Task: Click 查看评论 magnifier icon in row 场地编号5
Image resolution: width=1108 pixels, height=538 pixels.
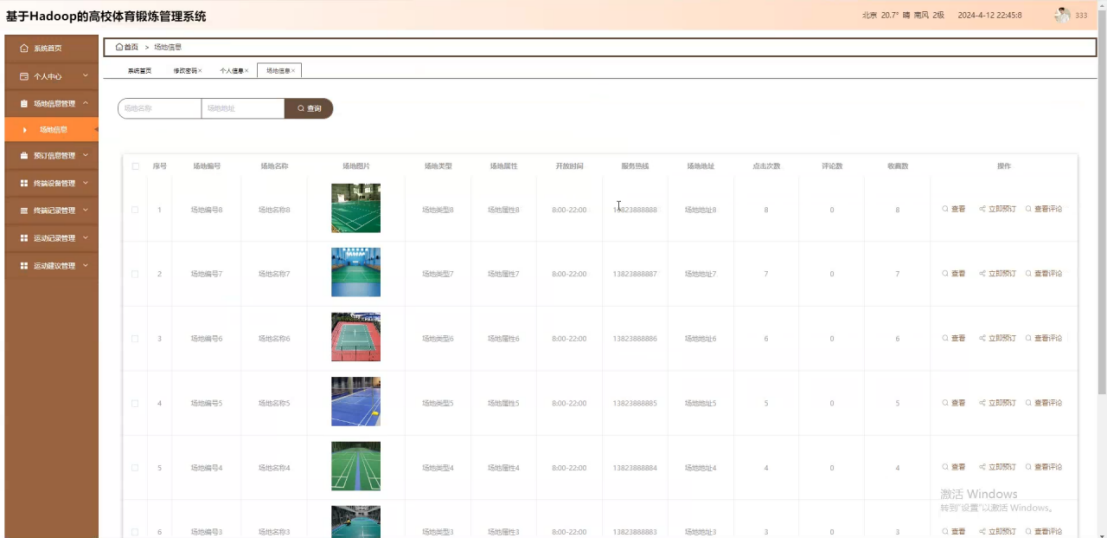Action: pyautogui.click(x=1029, y=403)
